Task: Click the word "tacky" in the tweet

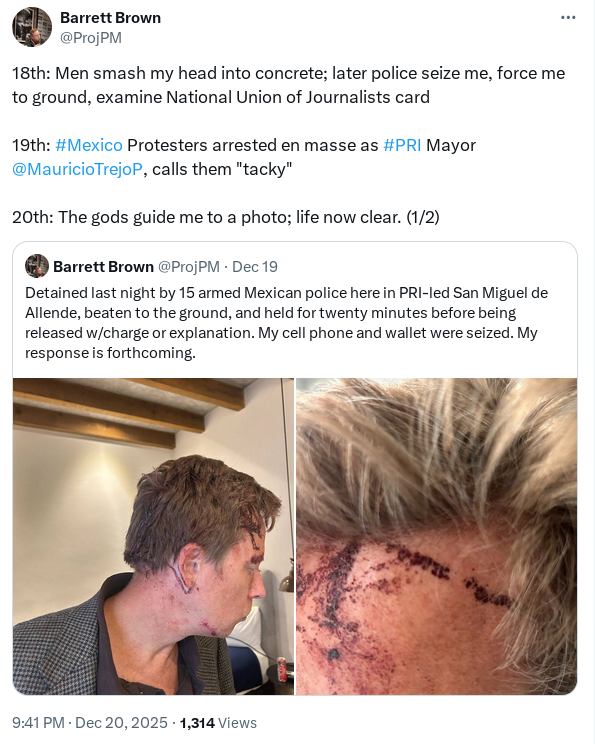Action: point(263,169)
